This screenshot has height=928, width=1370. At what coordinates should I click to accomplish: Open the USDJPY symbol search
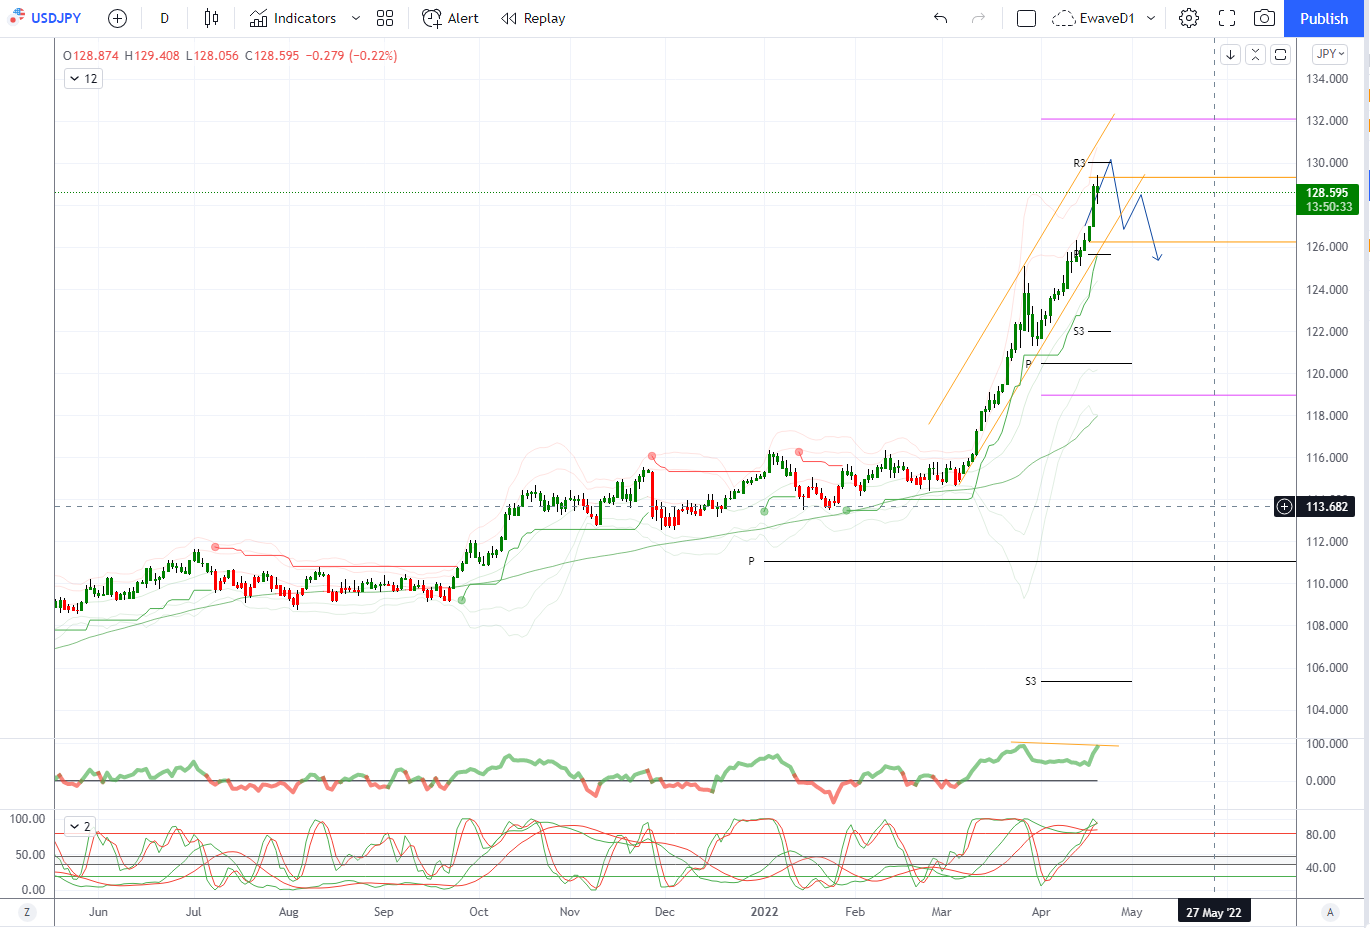45,18
